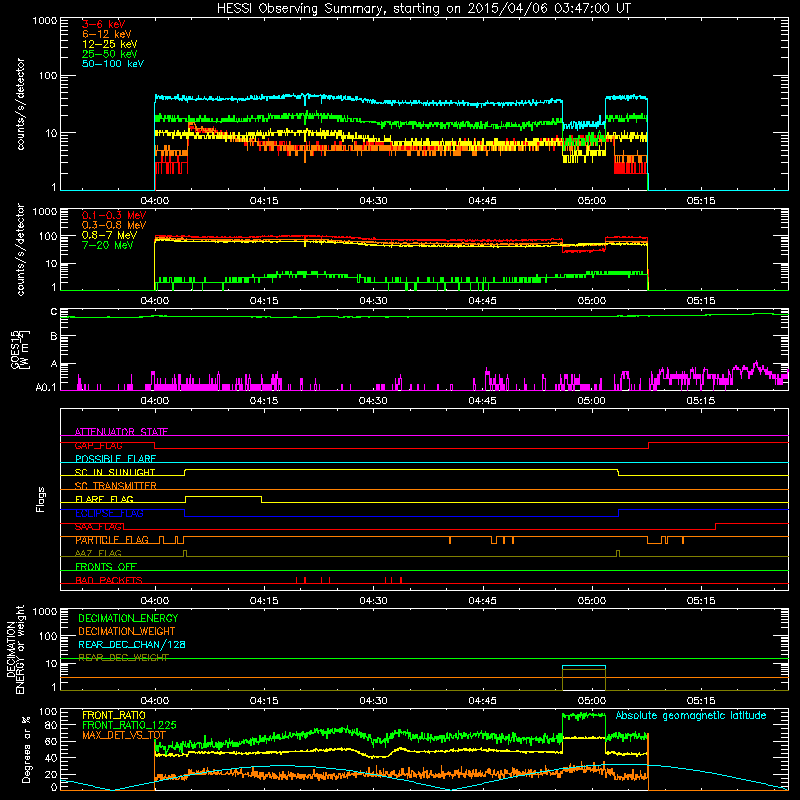Click the 04:30 time label under the GOES panel
This screenshot has width=800, height=800.
[x=373, y=401]
